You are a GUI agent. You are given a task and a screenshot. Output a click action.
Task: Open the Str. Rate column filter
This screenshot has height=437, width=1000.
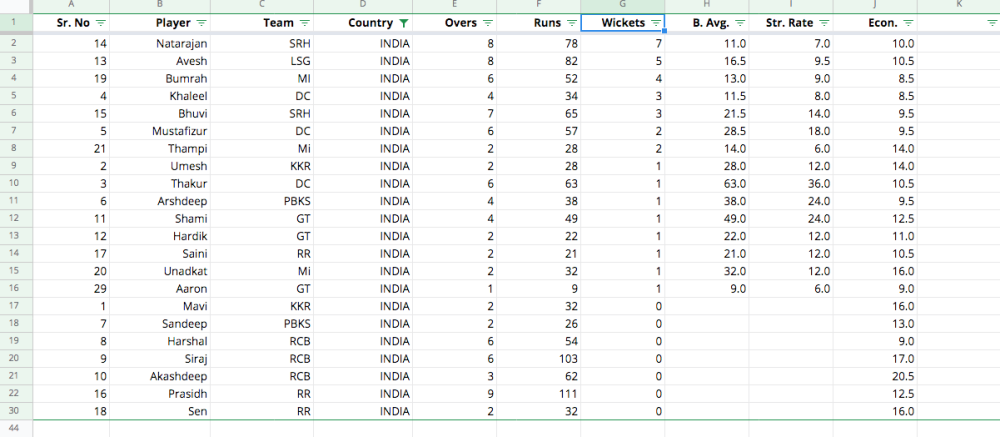pyautogui.click(x=824, y=23)
